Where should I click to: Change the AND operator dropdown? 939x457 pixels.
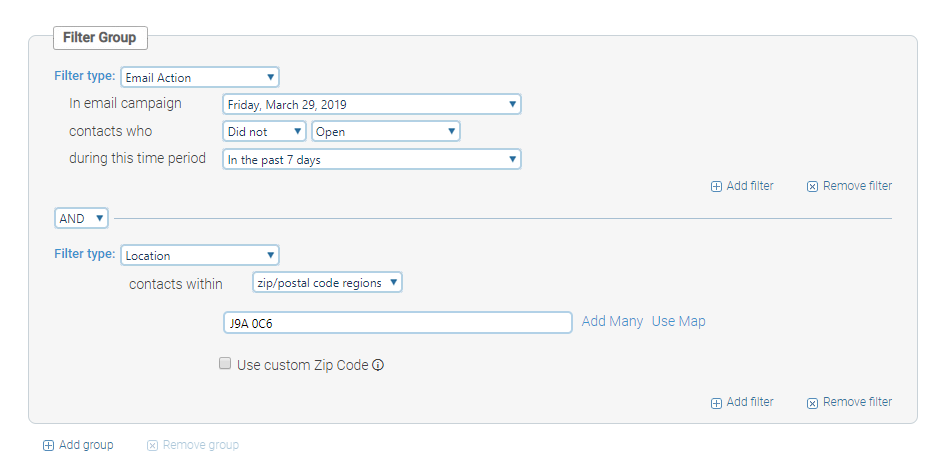pyautogui.click(x=81, y=218)
